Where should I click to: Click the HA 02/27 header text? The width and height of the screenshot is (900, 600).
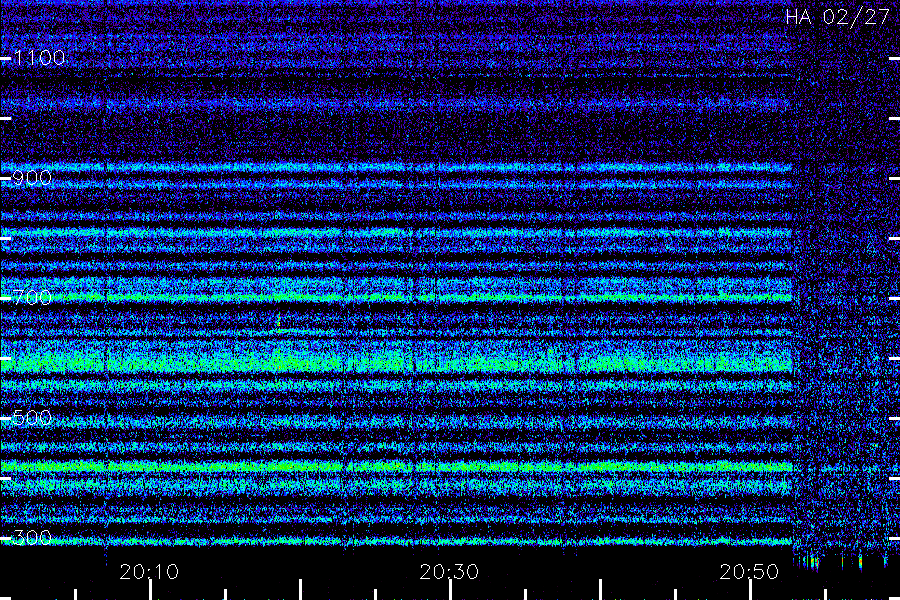point(837,17)
